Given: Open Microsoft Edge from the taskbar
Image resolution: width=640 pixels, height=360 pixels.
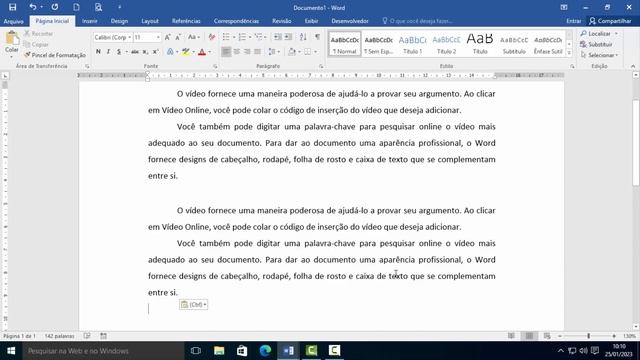Looking at the screenshot, I should tap(265, 351).
